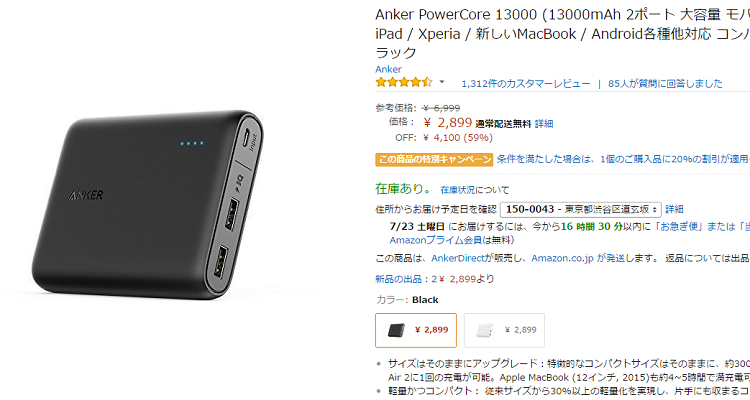Open the 在庫状況について stock status link
750x400 pixels.
[x=474, y=190]
